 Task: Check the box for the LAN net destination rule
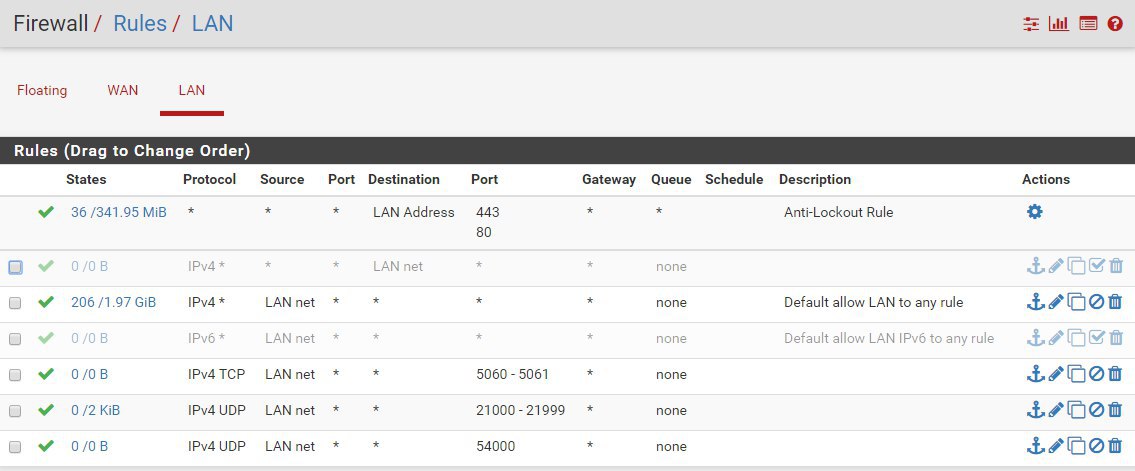point(15,267)
